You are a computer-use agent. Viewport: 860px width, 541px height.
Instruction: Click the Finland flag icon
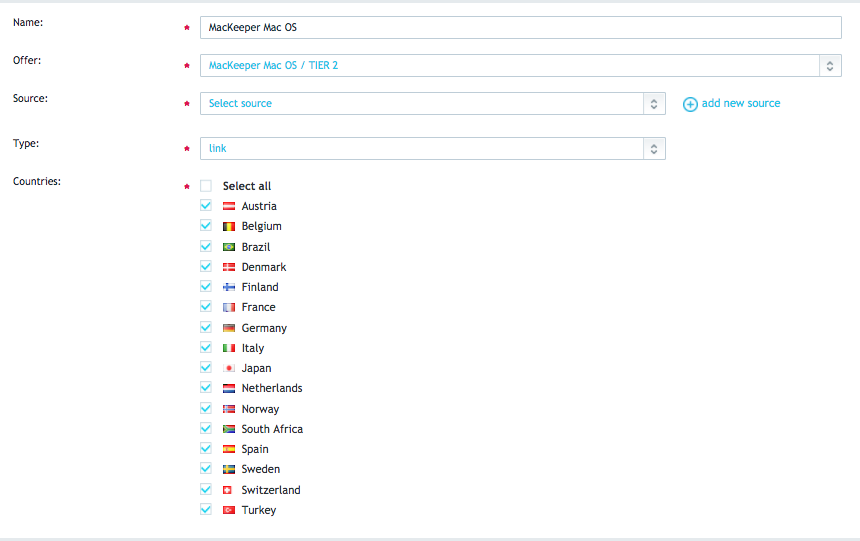pos(229,287)
